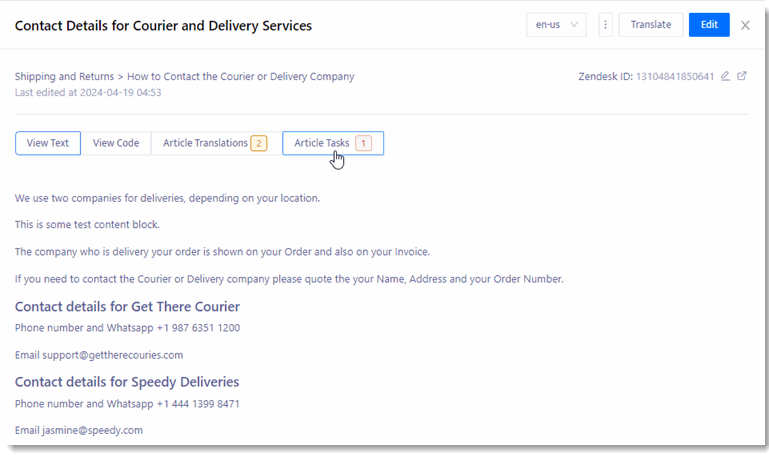
Task: Switch to the View Code tab
Action: click(x=116, y=143)
